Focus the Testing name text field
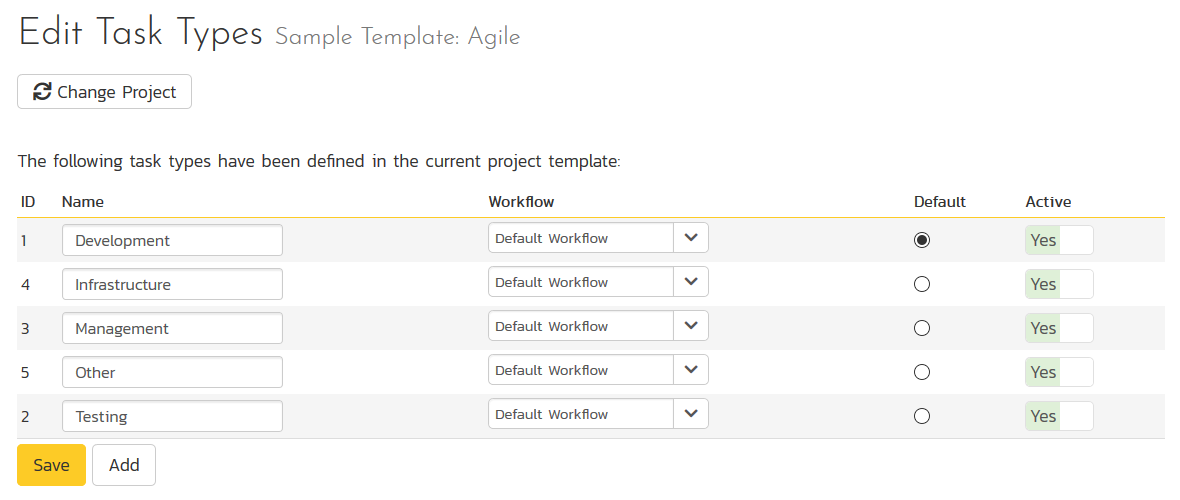 click(x=172, y=416)
